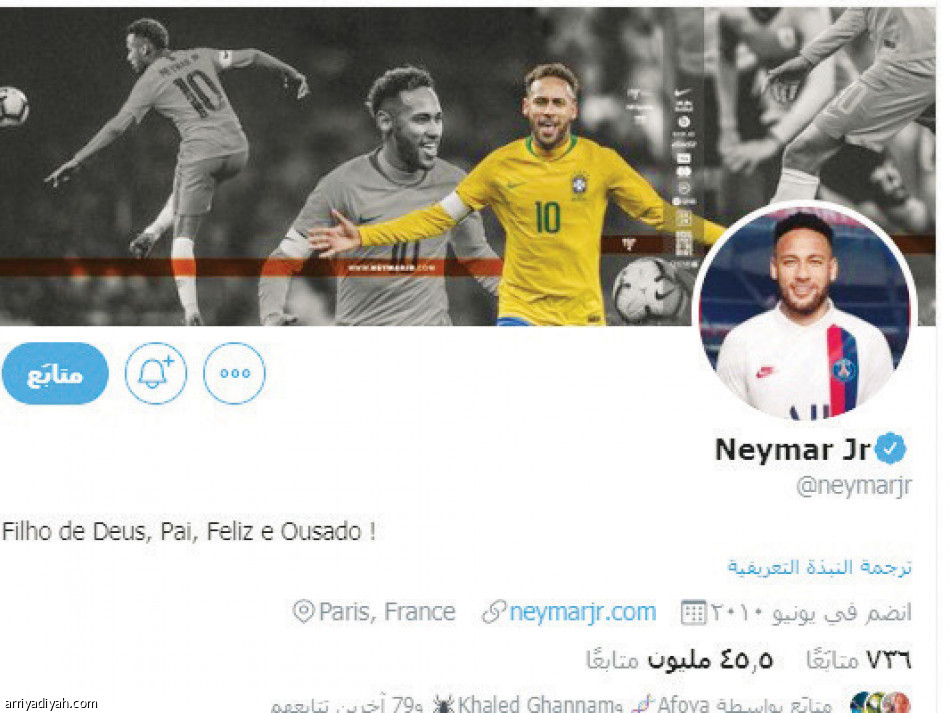Translate the bio via ترجمة النبذة التعريفية
Image resolution: width=950 pixels, height=713 pixels.
pos(820,567)
